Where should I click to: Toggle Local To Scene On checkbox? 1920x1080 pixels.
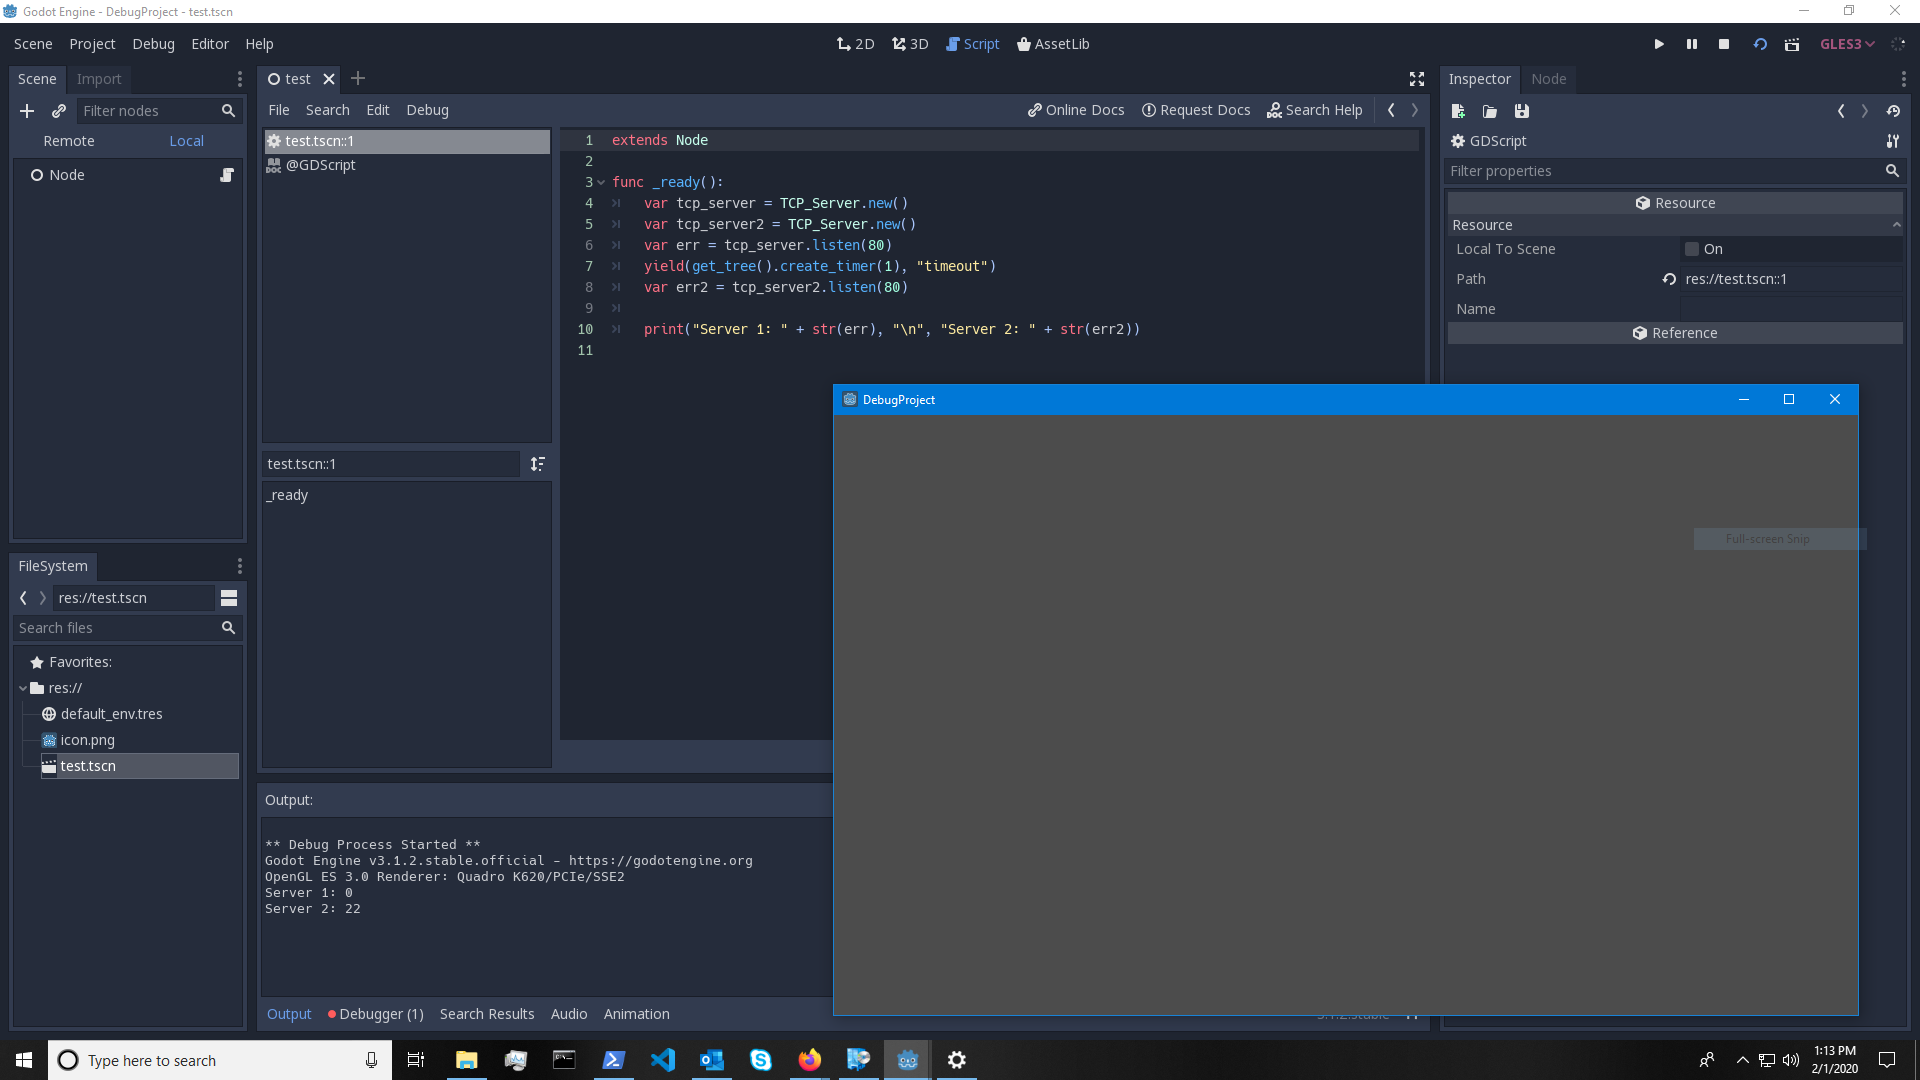click(x=1692, y=249)
